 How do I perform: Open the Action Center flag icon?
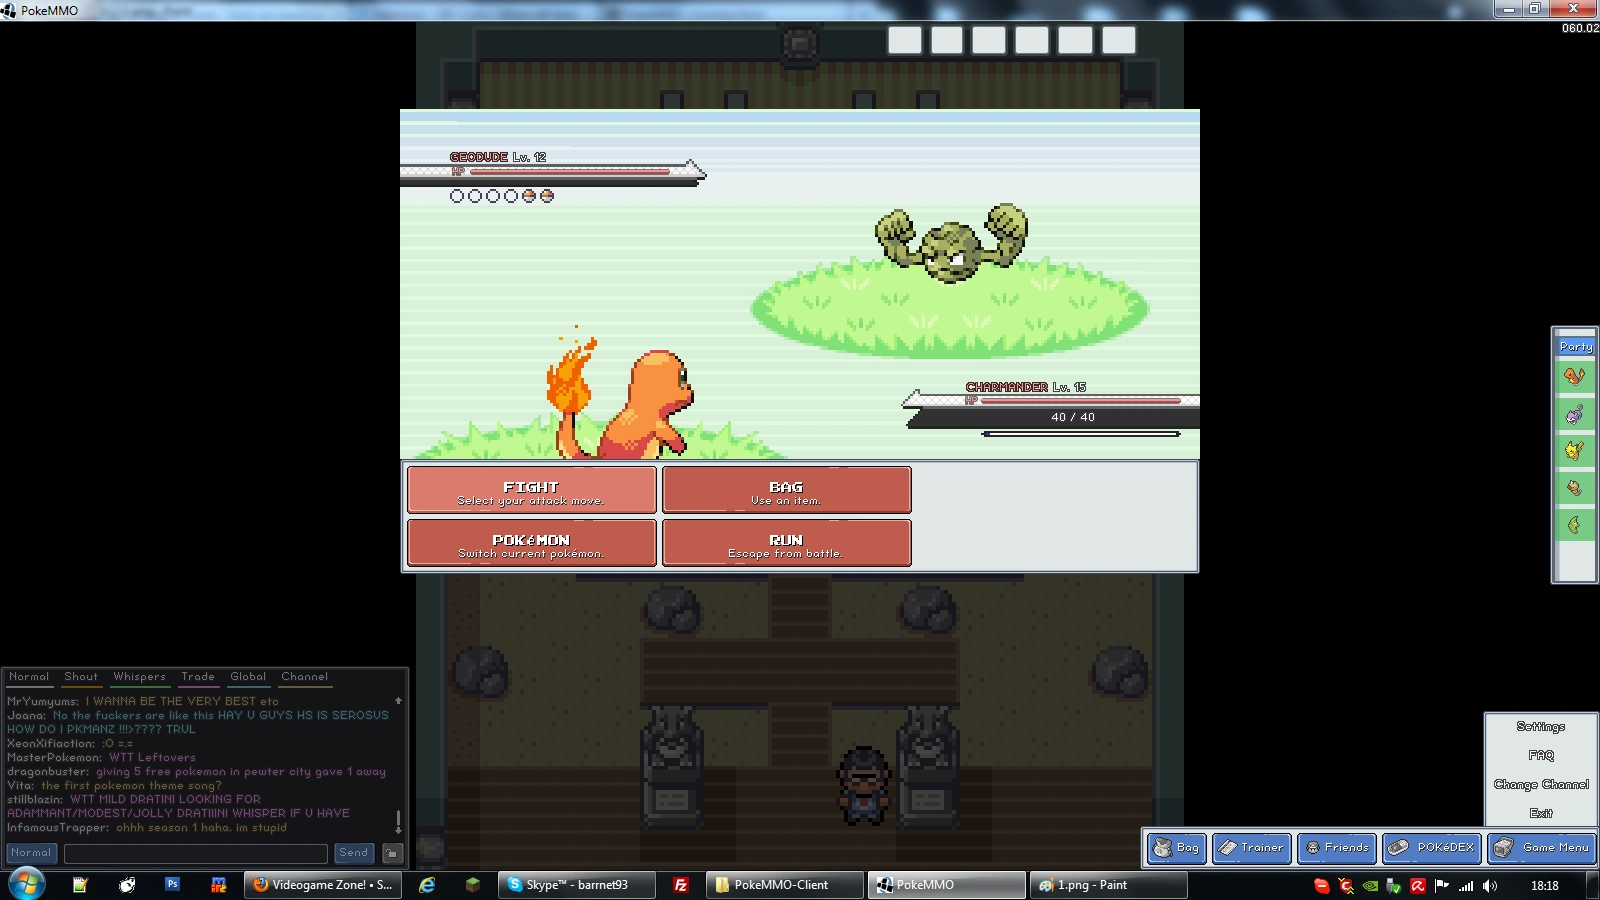pos(1442,886)
